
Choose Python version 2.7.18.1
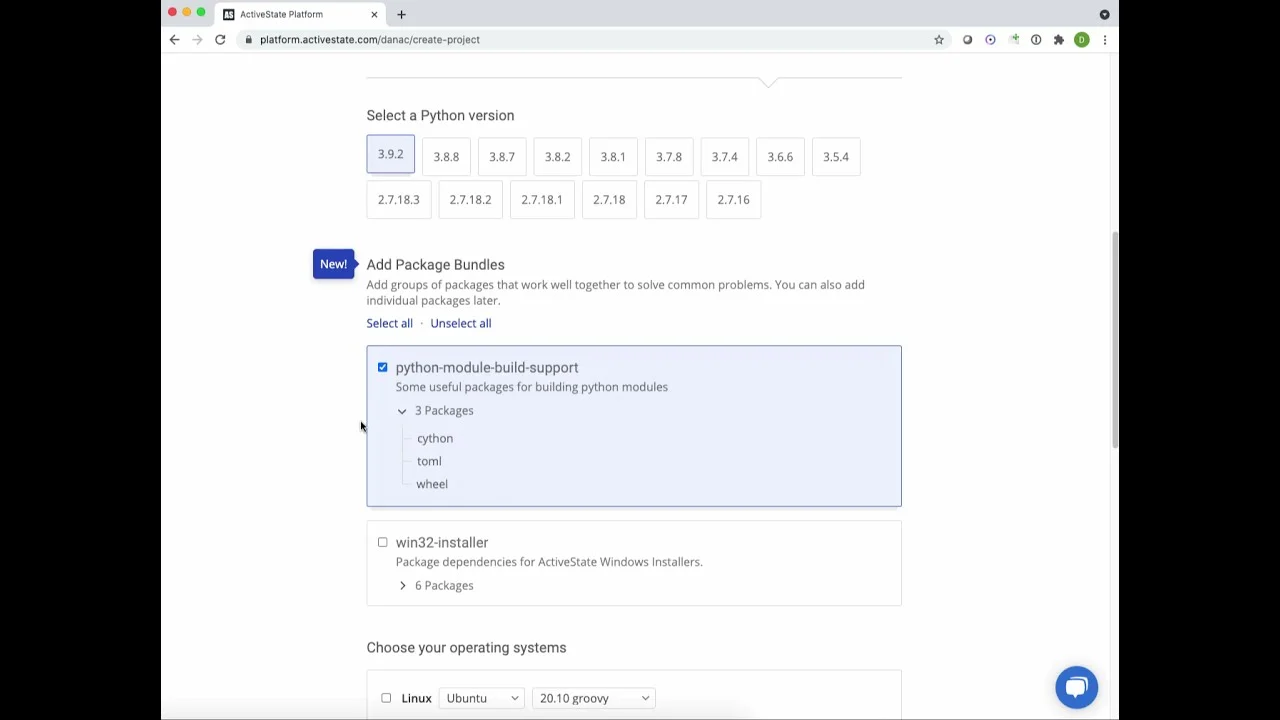[x=542, y=200]
